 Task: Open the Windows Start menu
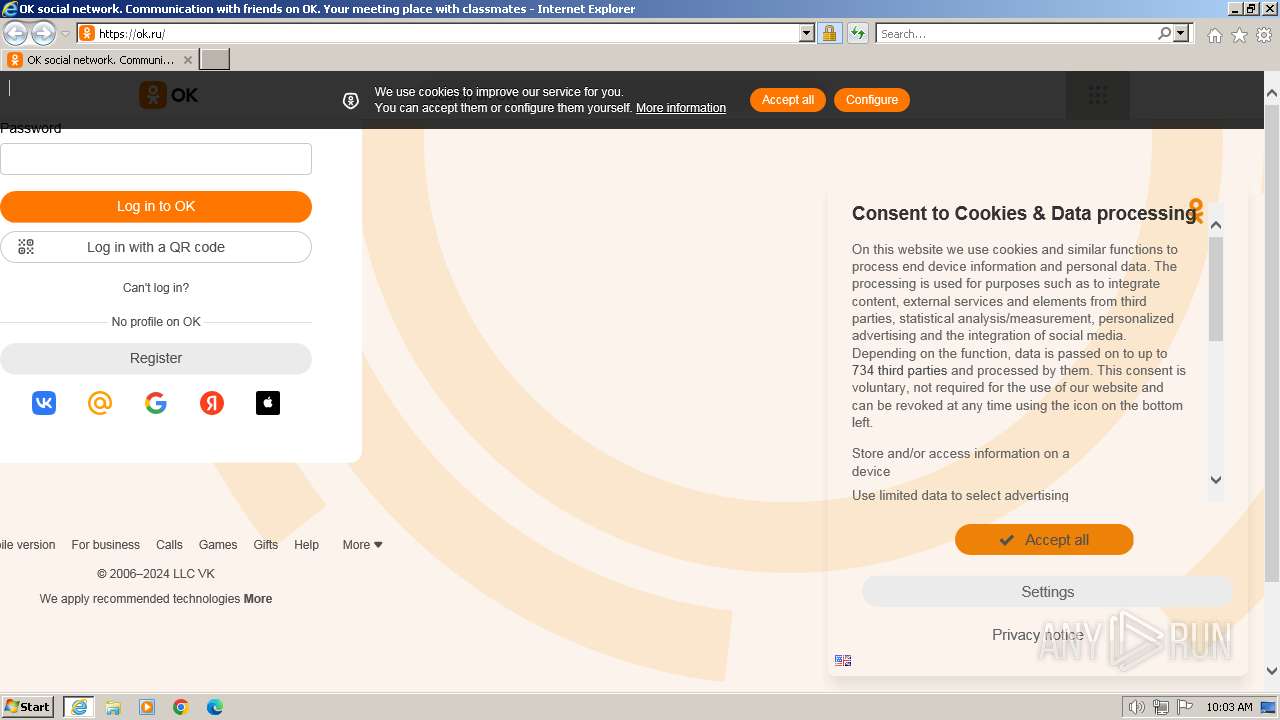(x=27, y=707)
